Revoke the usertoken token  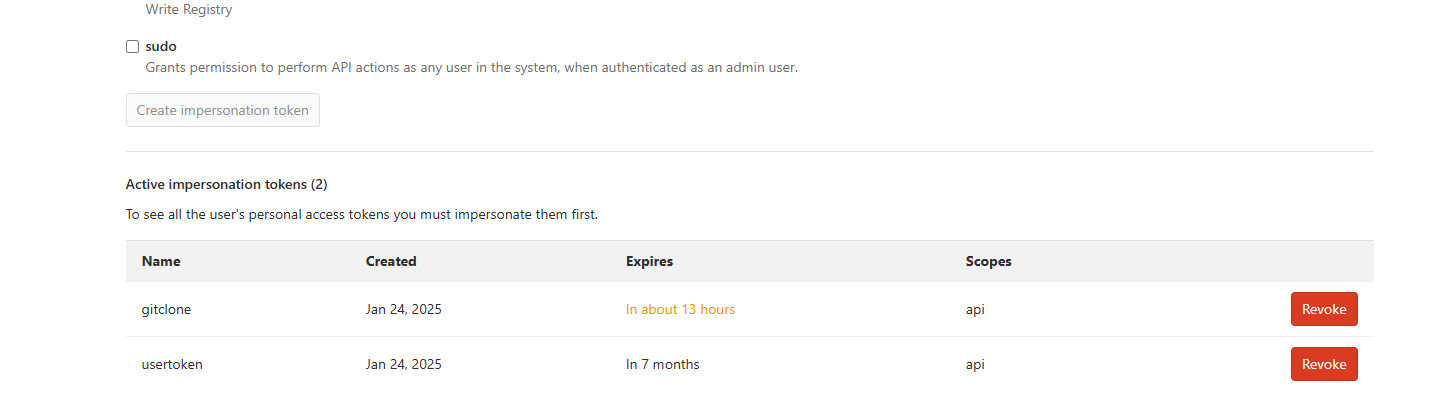(1323, 364)
